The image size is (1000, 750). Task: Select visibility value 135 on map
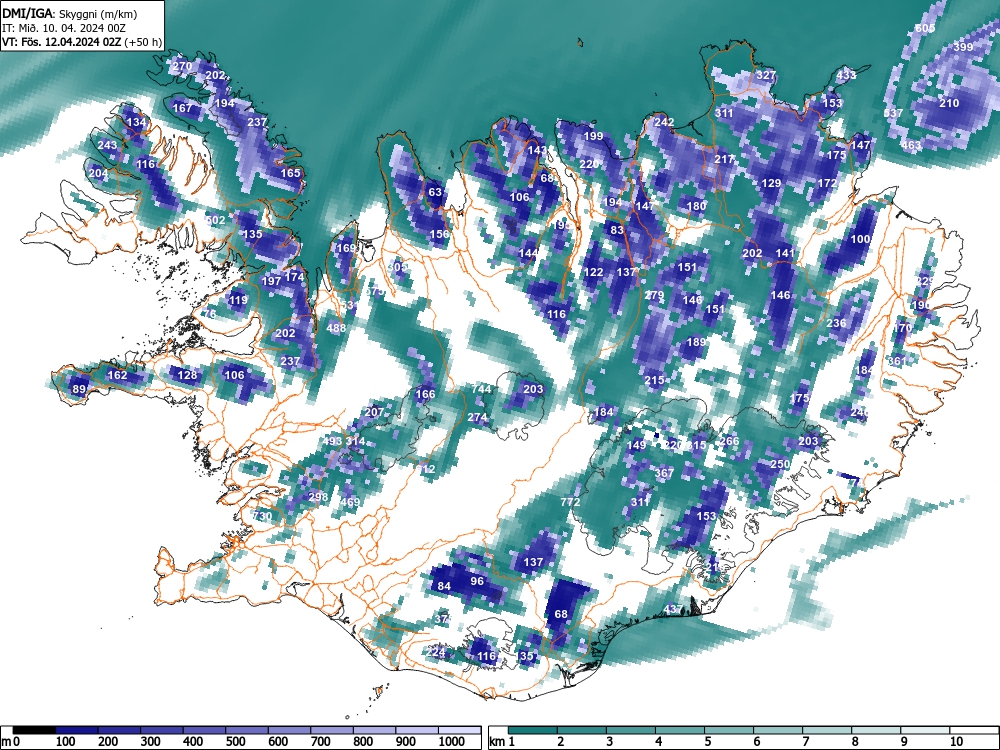(253, 234)
